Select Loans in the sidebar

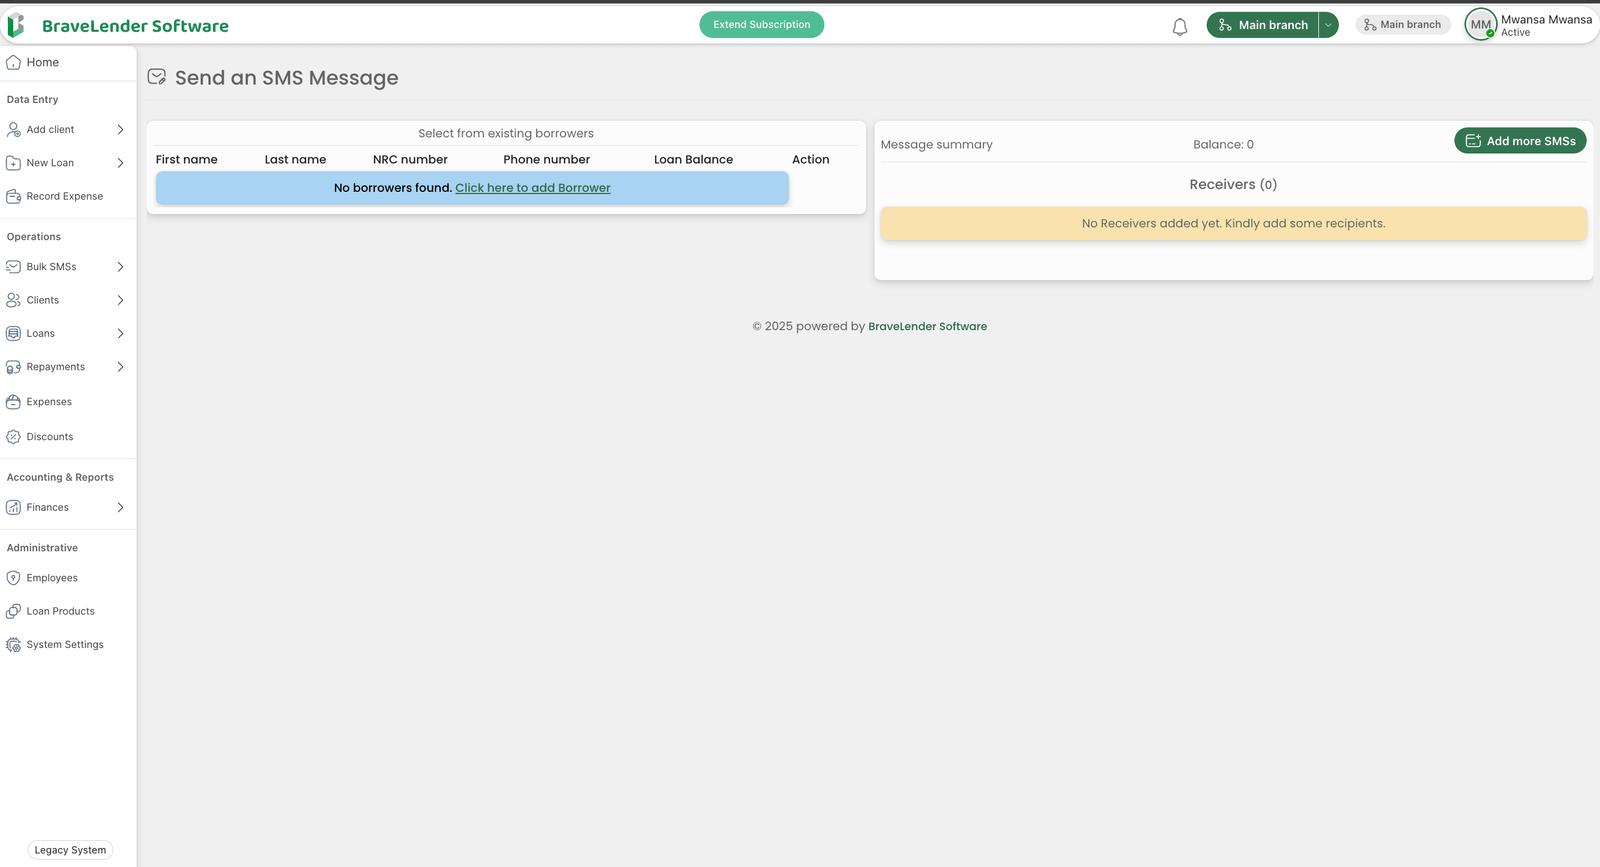point(41,334)
